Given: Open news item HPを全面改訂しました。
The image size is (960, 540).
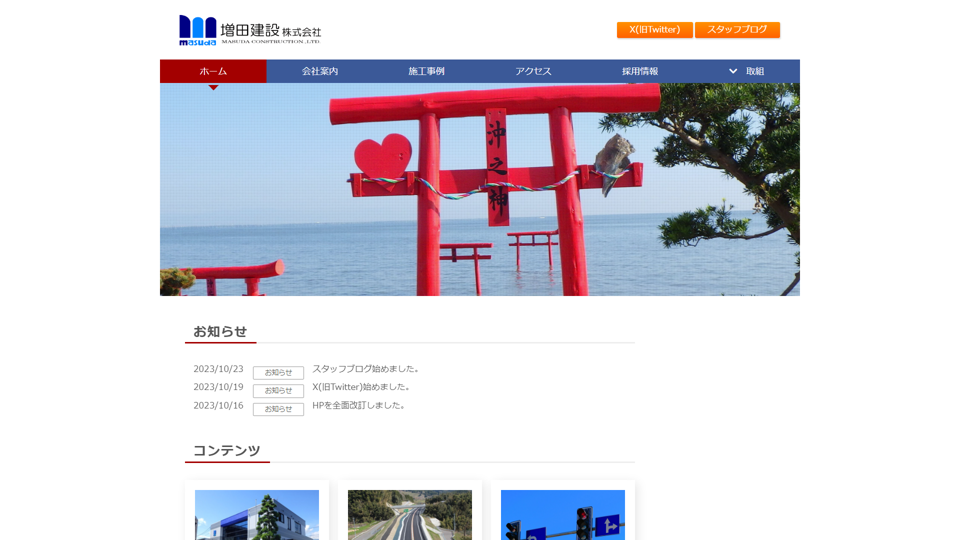Looking at the screenshot, I should coord(359,405).
